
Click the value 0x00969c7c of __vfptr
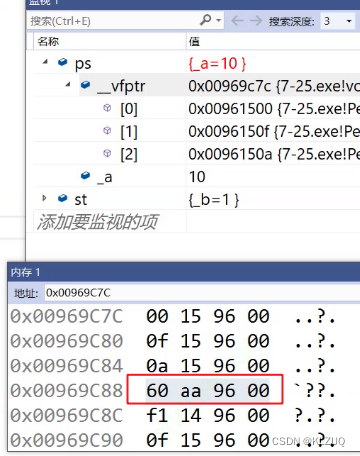229,86
